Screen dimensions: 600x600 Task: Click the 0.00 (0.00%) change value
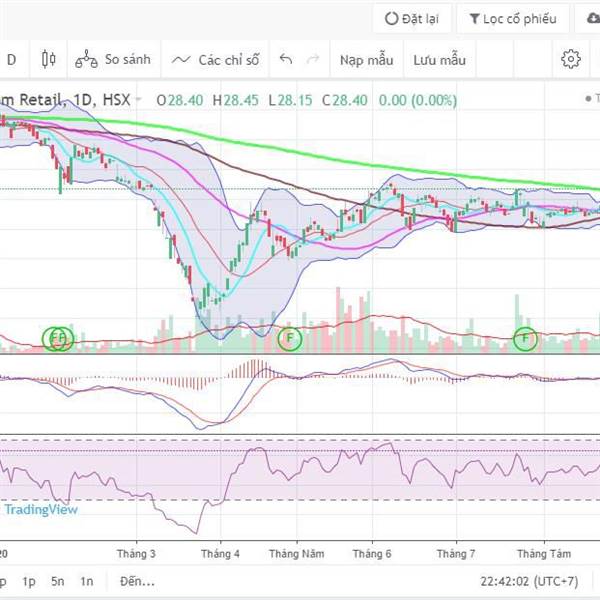point(417,100)
